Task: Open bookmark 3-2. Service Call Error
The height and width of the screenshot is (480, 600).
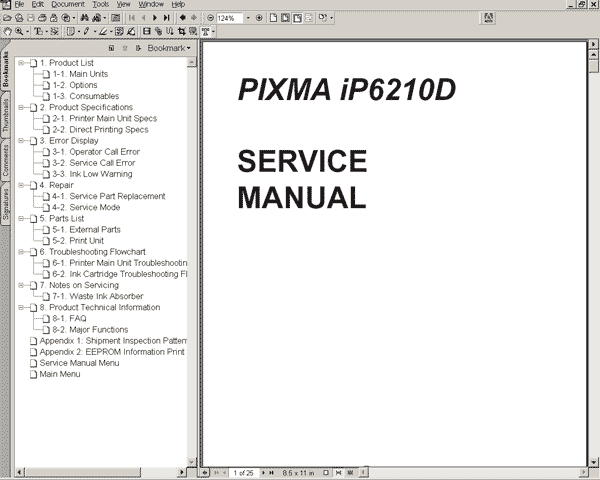Action: pos(94,163)
